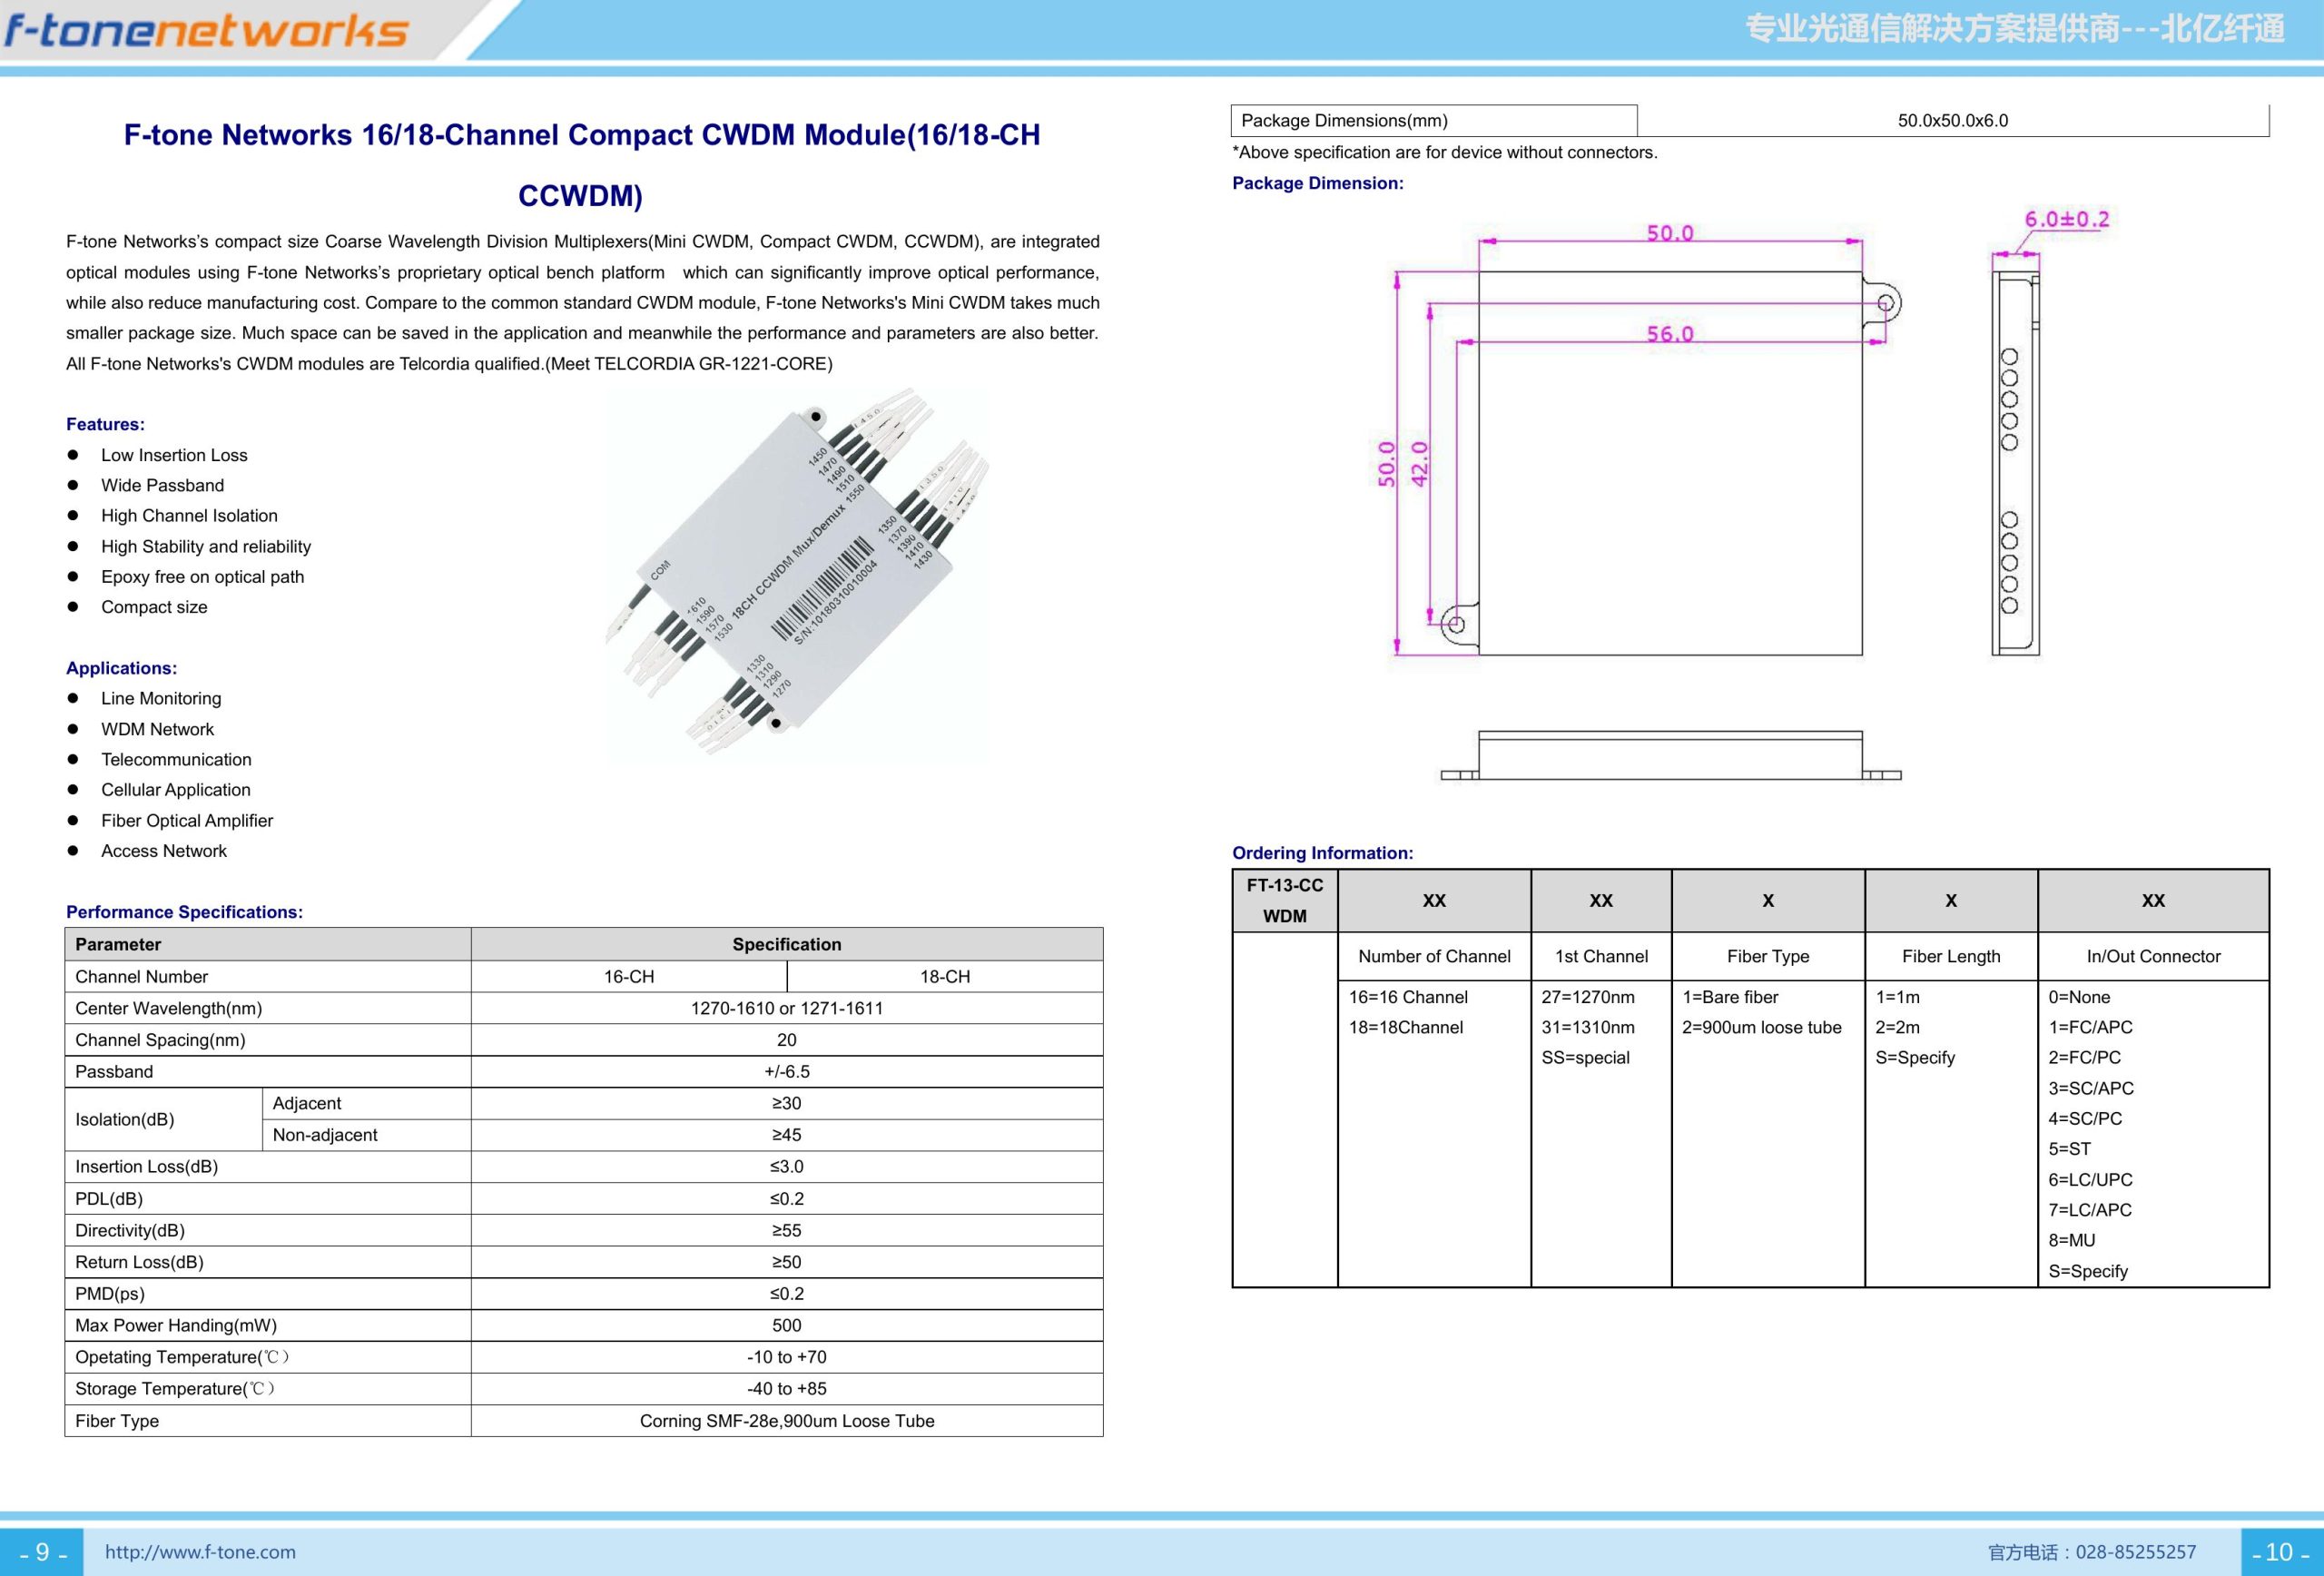Click the Low Insertion Loss bullet
The height and width of the screenshot is (1576, 2324).
[174, 455]
